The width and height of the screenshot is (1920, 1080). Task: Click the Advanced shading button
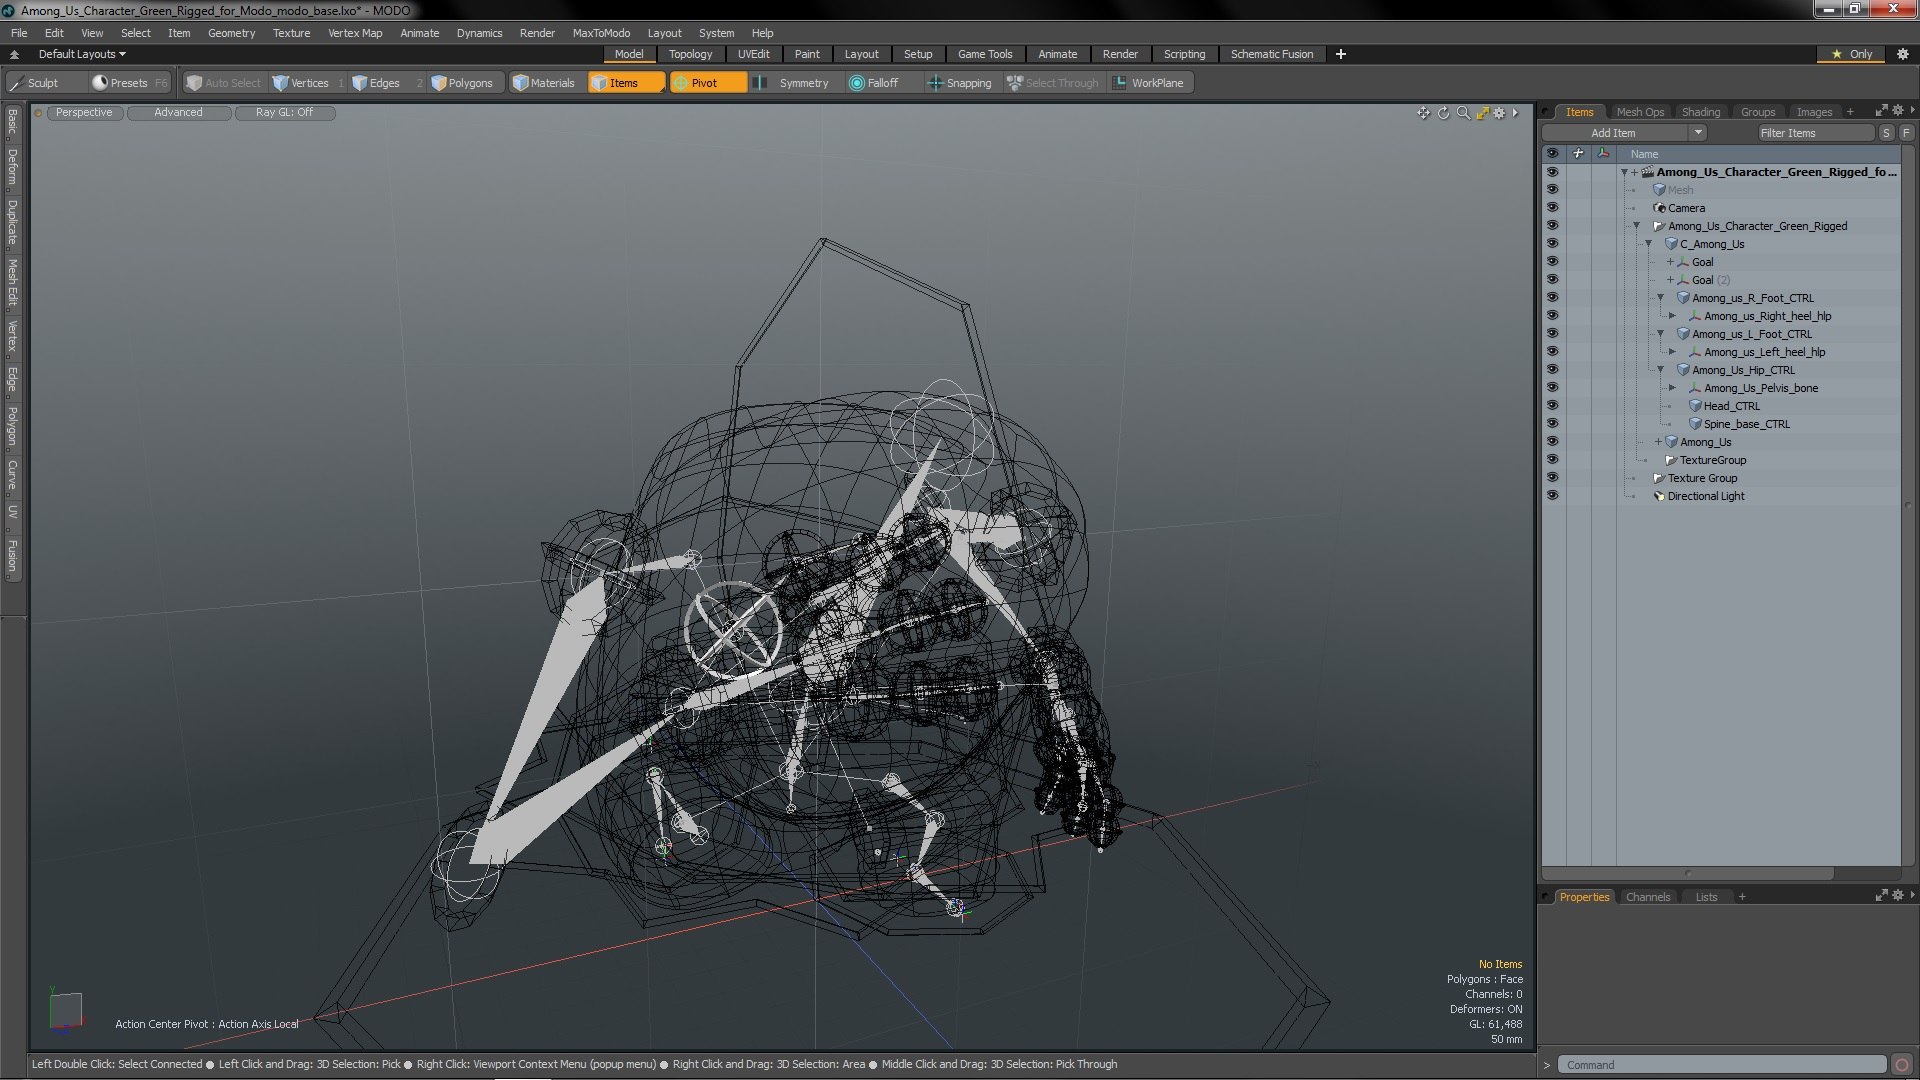179,113
